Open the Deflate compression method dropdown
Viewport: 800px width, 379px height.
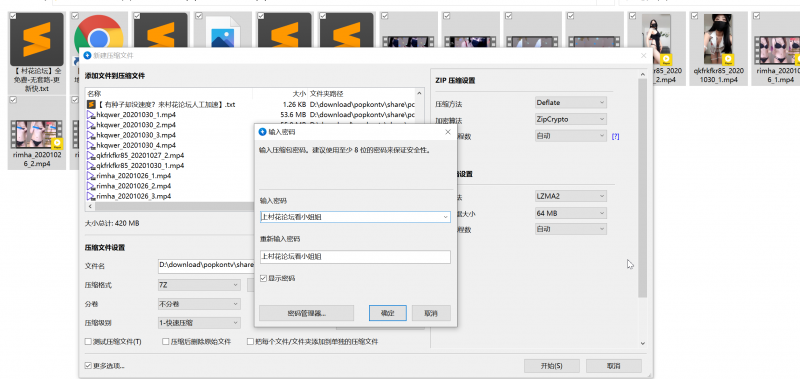[x=570, y=103]
